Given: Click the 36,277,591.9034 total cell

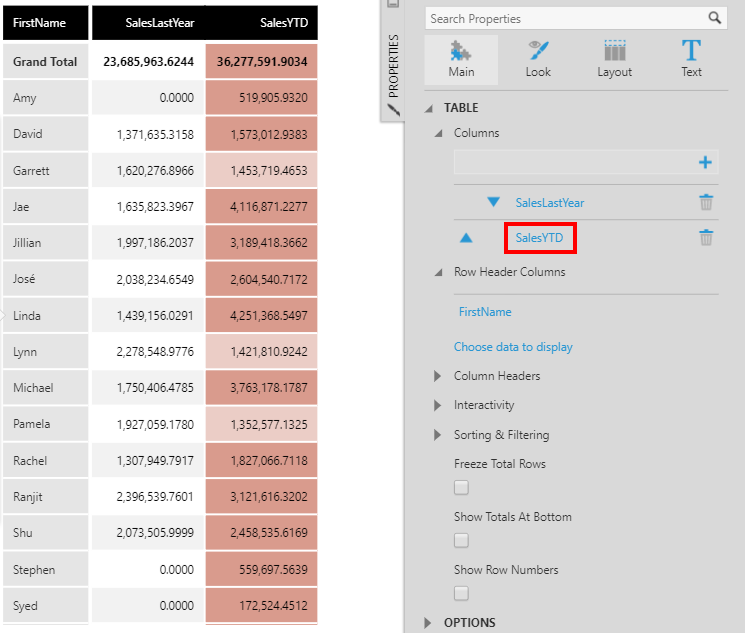Looking at the screenshot, I should 261,61.
